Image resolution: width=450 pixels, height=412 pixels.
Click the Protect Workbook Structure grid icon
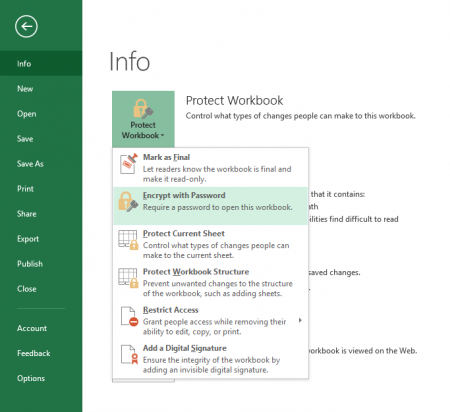point(128,278)
